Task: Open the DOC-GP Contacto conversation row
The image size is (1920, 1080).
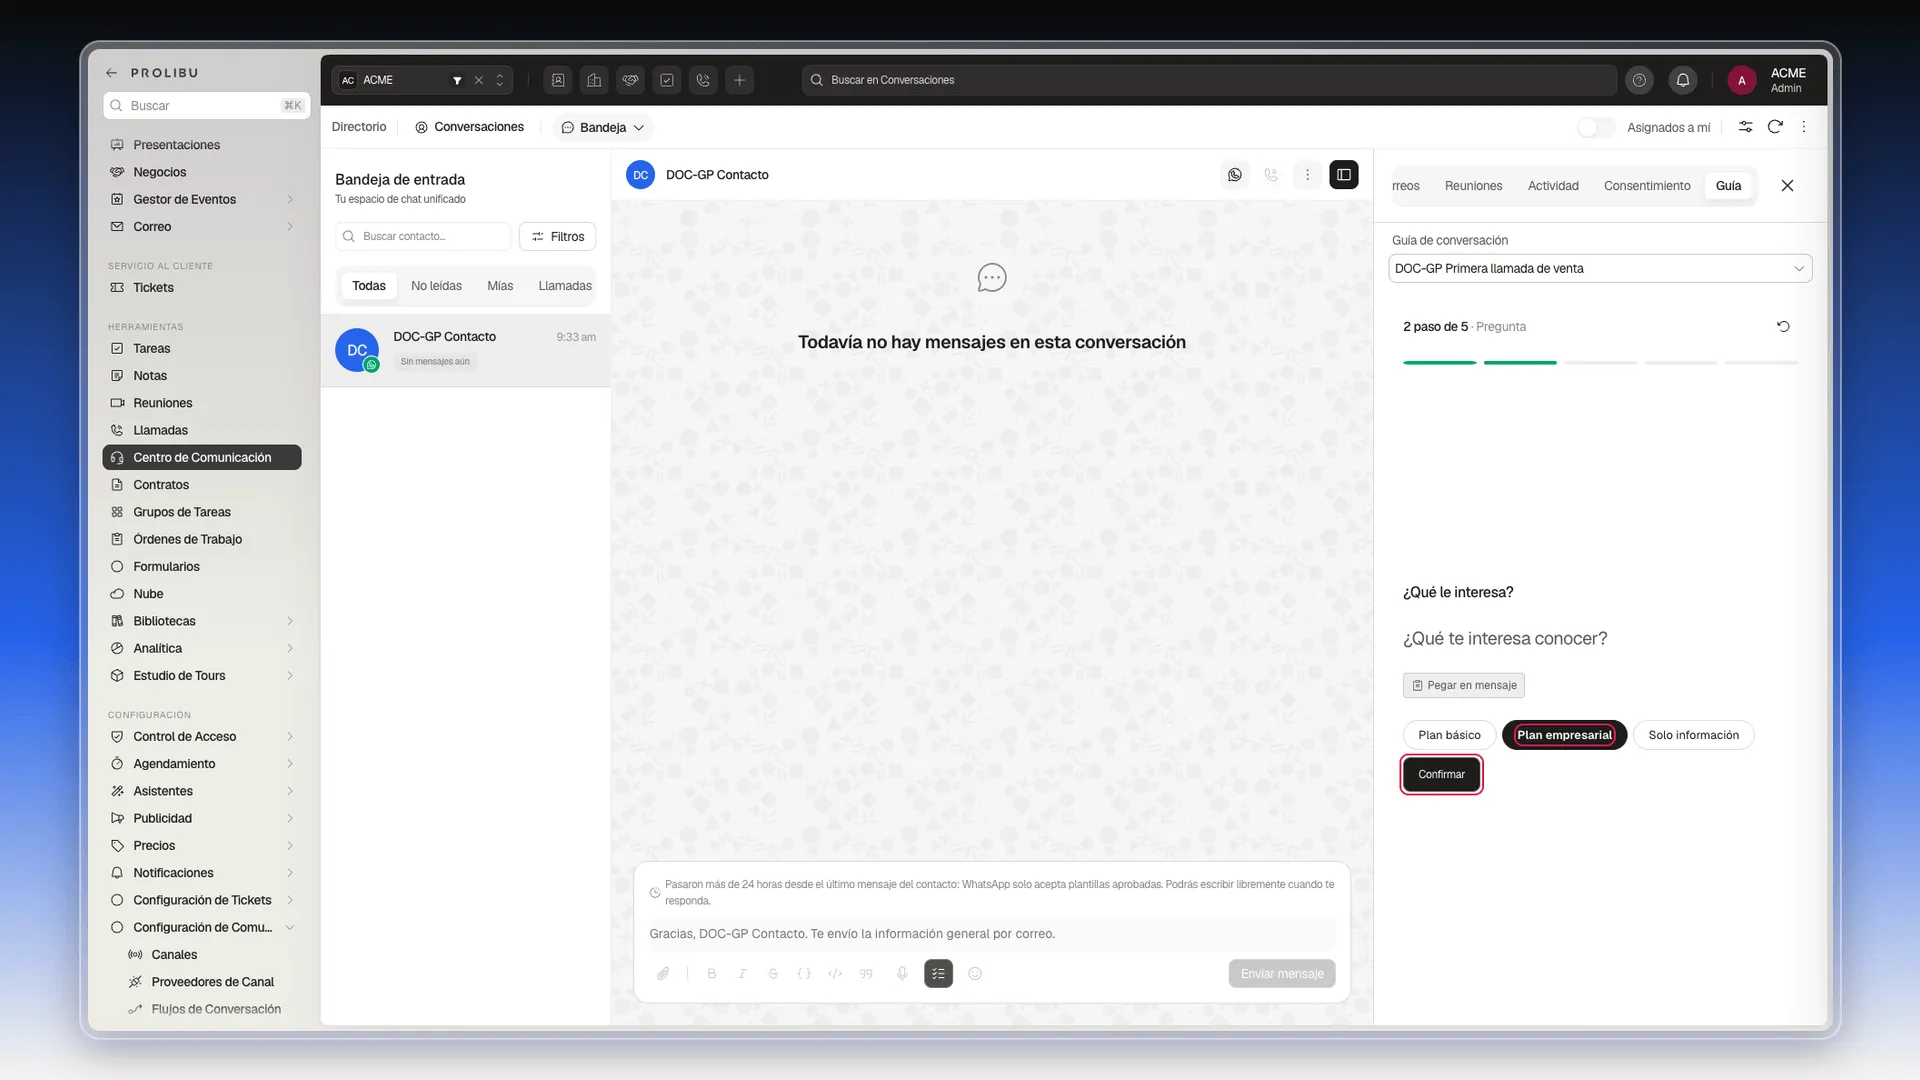Action: [466, 350]
